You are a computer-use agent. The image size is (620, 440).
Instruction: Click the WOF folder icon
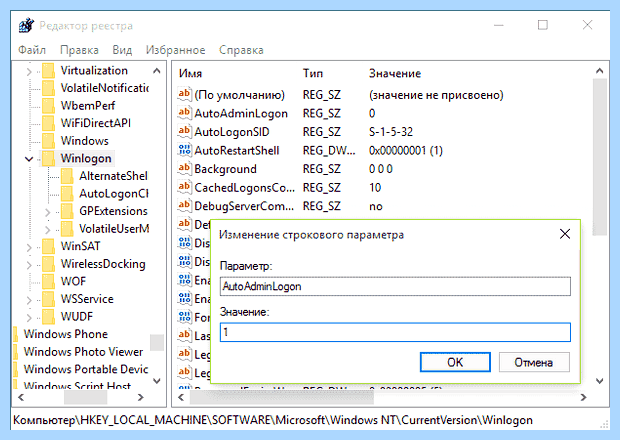coord(49,281)
